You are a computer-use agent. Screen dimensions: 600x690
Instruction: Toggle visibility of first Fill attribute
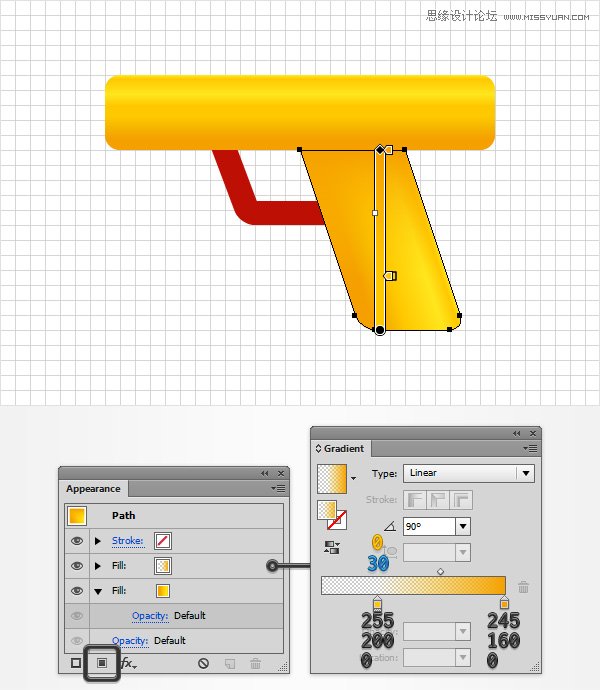(x=77, y=565)
